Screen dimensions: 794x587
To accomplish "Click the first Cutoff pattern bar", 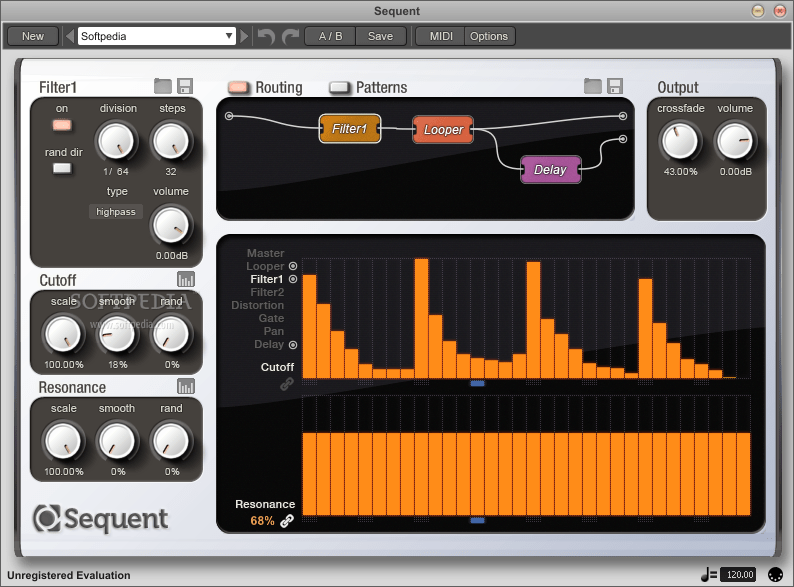I will tap(309, 327).
